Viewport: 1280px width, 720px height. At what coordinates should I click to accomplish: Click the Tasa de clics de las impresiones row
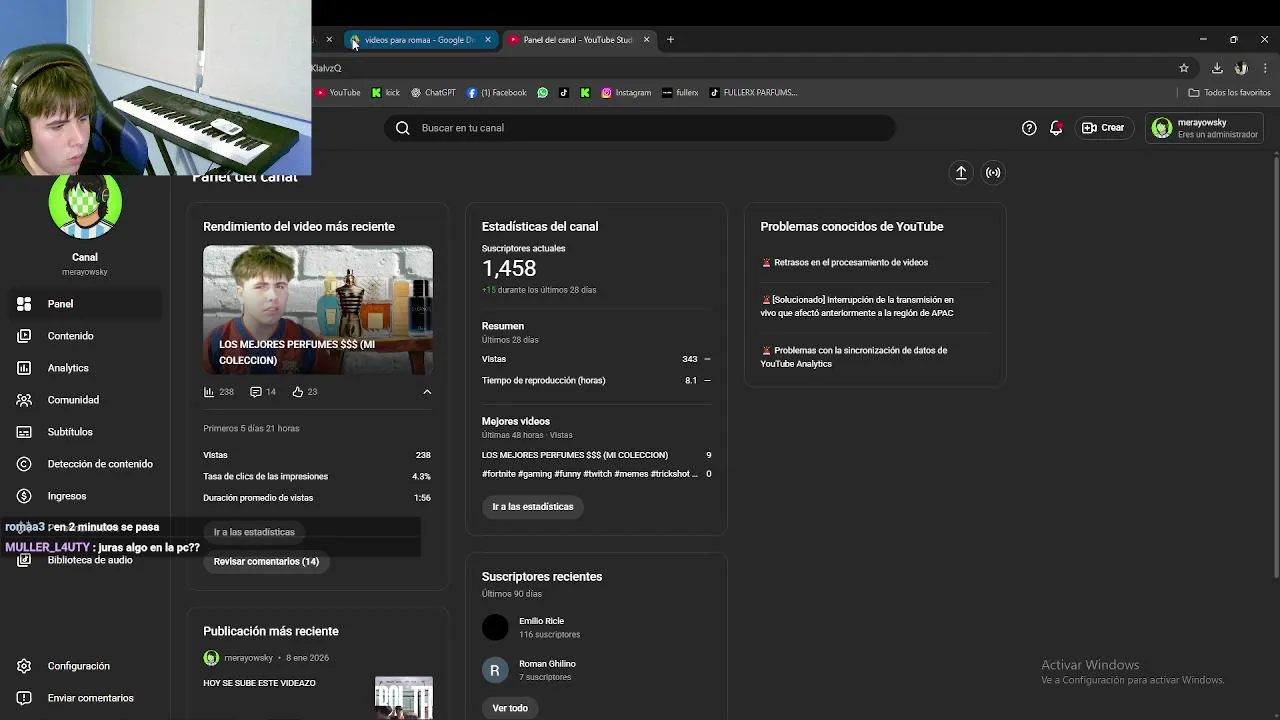pos(317,476)
